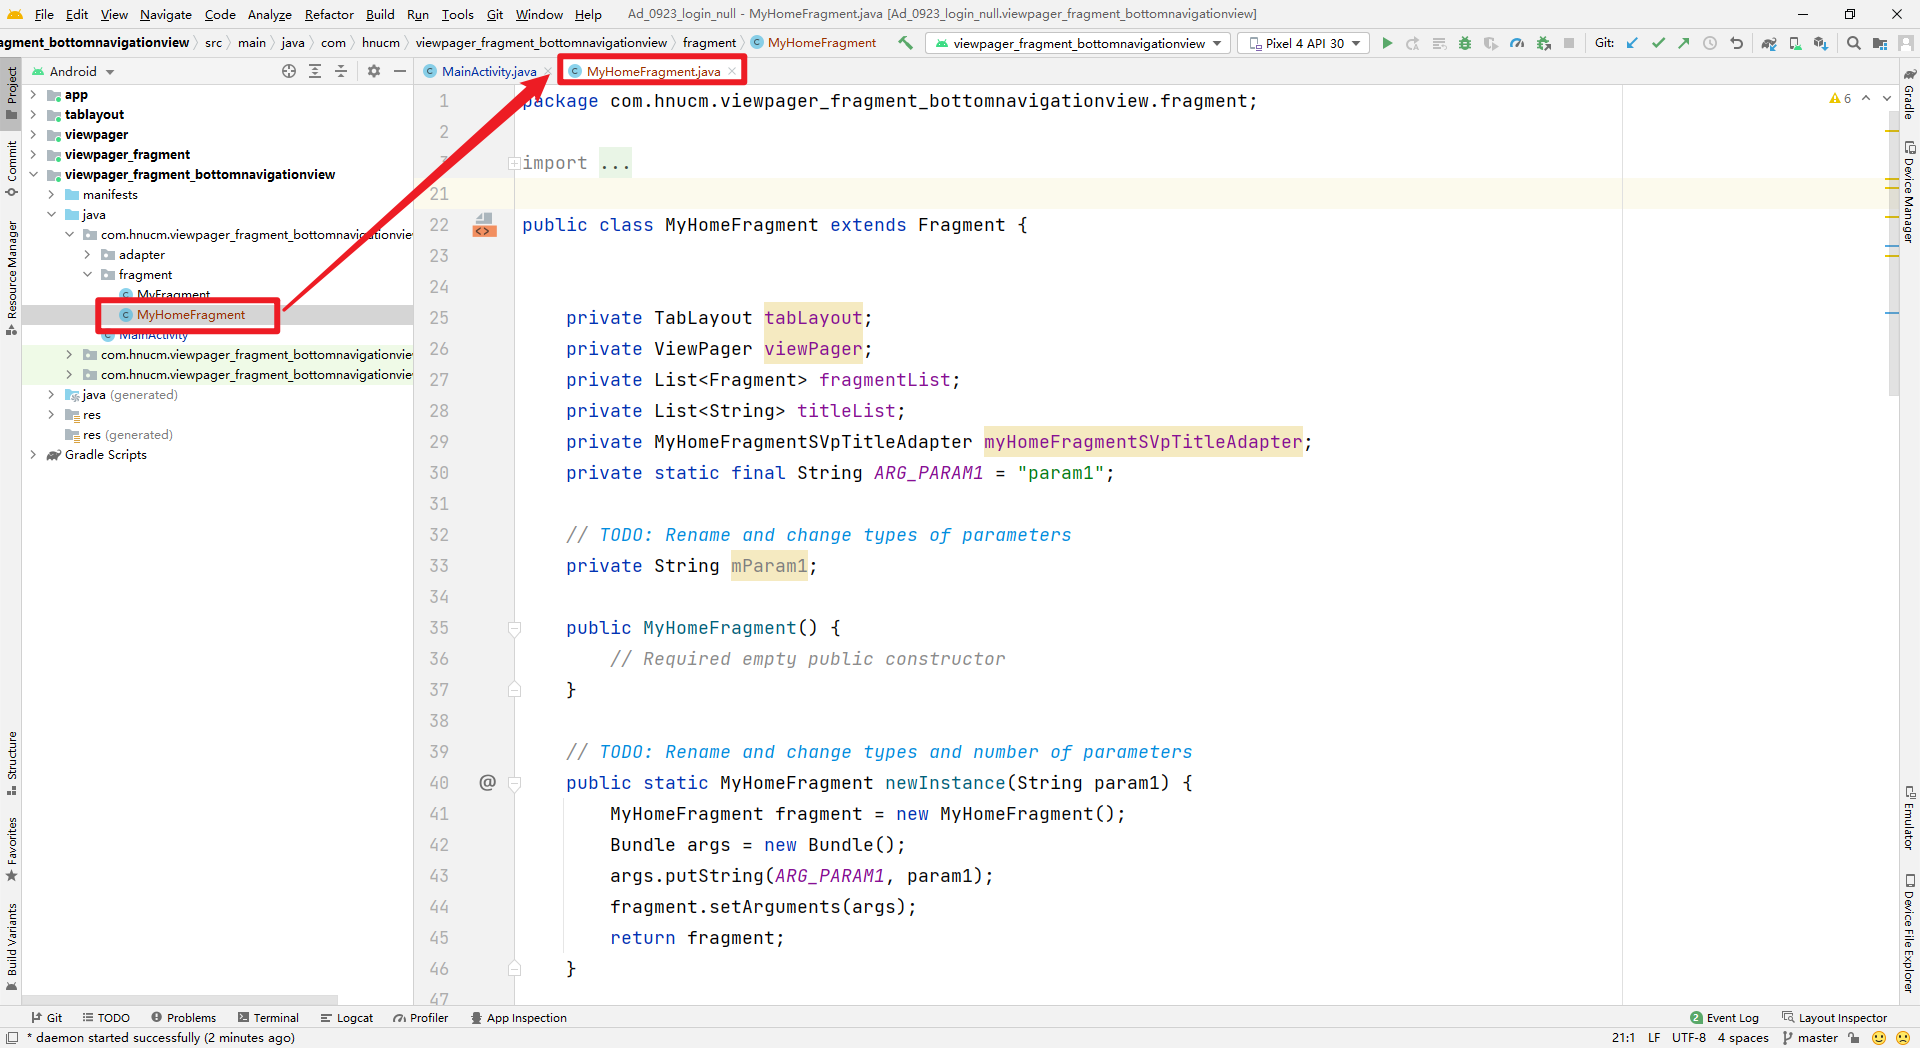Open the Pixel 4 API 30 device dropdown
Screen dimensions: 1920x1048
pyautogui.click(x=1304, y=43)
